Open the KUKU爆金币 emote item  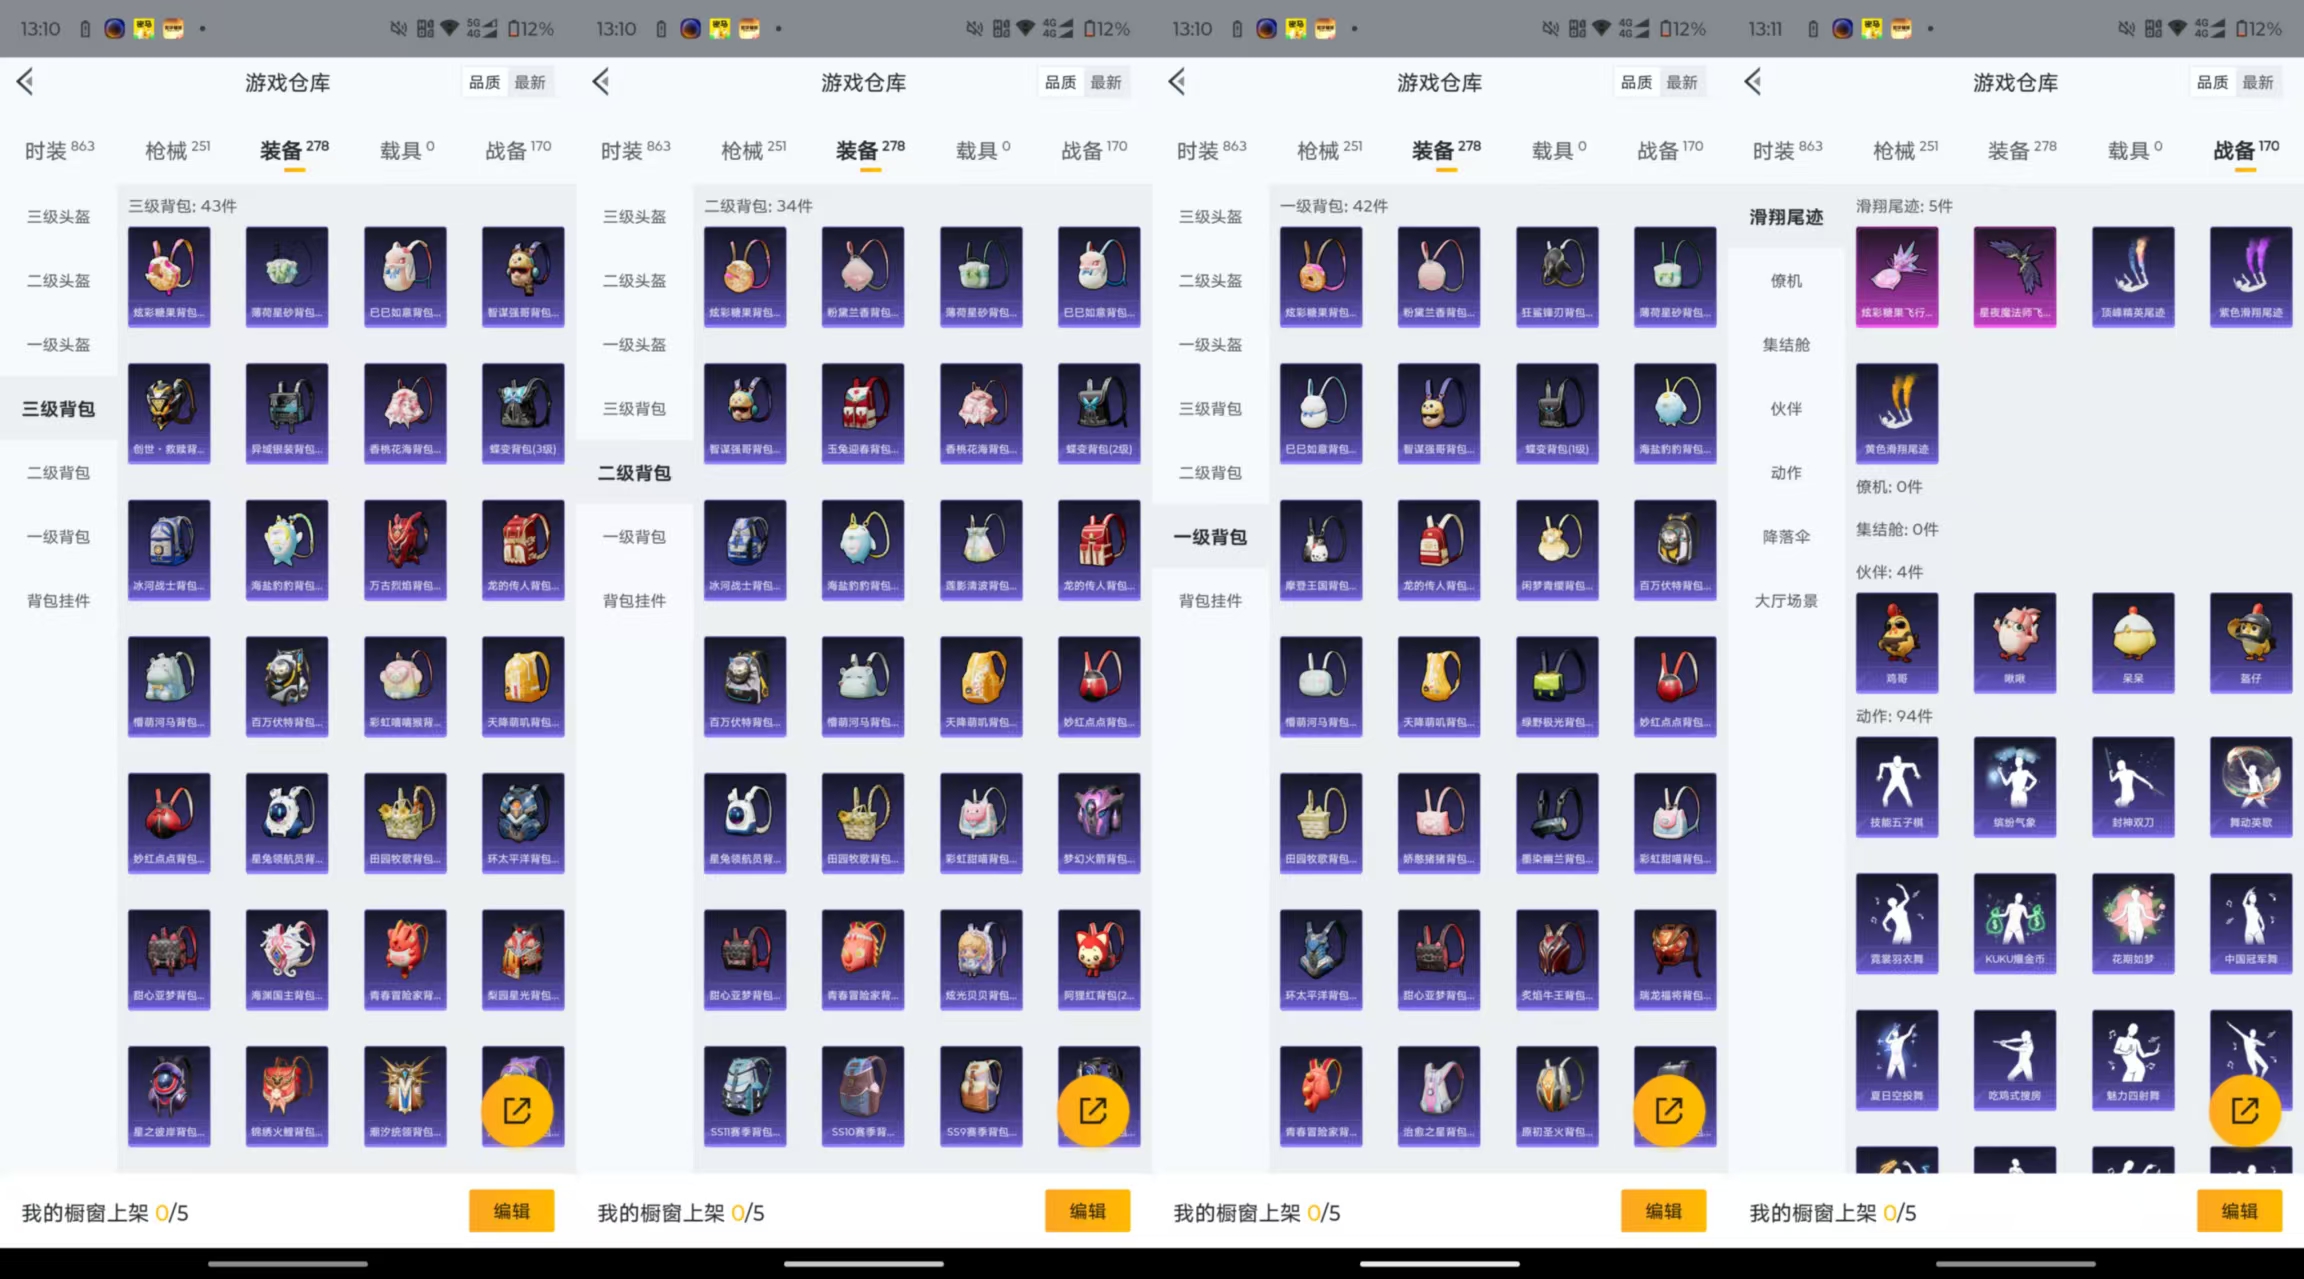(x=2014, y=922)
